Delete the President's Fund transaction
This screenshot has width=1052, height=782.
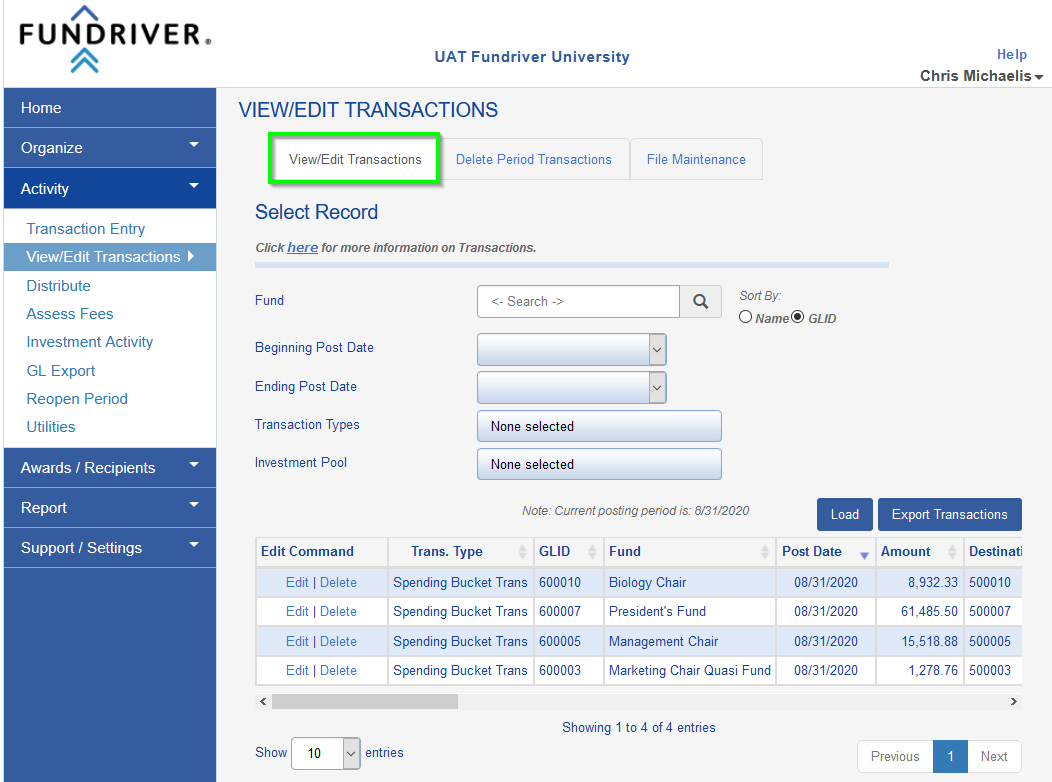tap(338, 612)
